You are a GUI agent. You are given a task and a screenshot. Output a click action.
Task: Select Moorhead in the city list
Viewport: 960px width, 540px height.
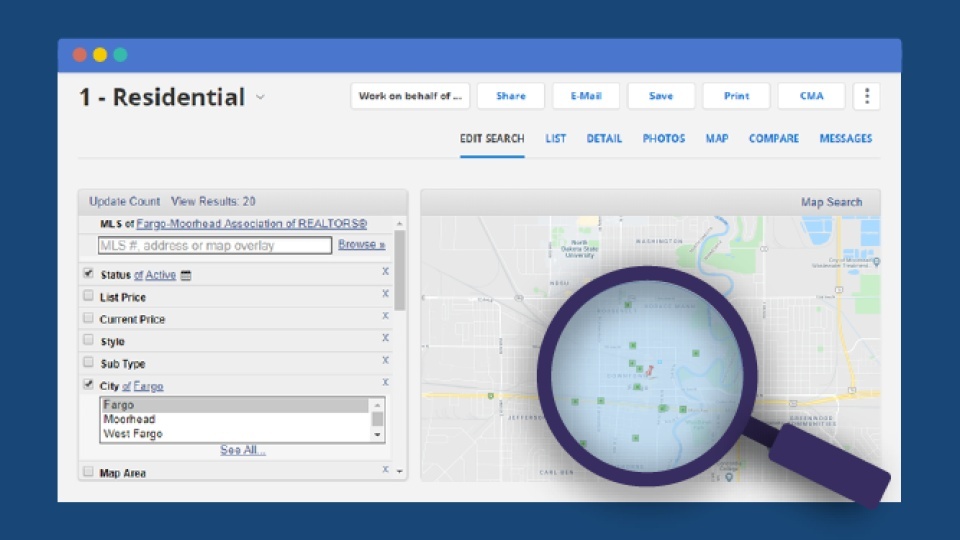tap(235, 419)
